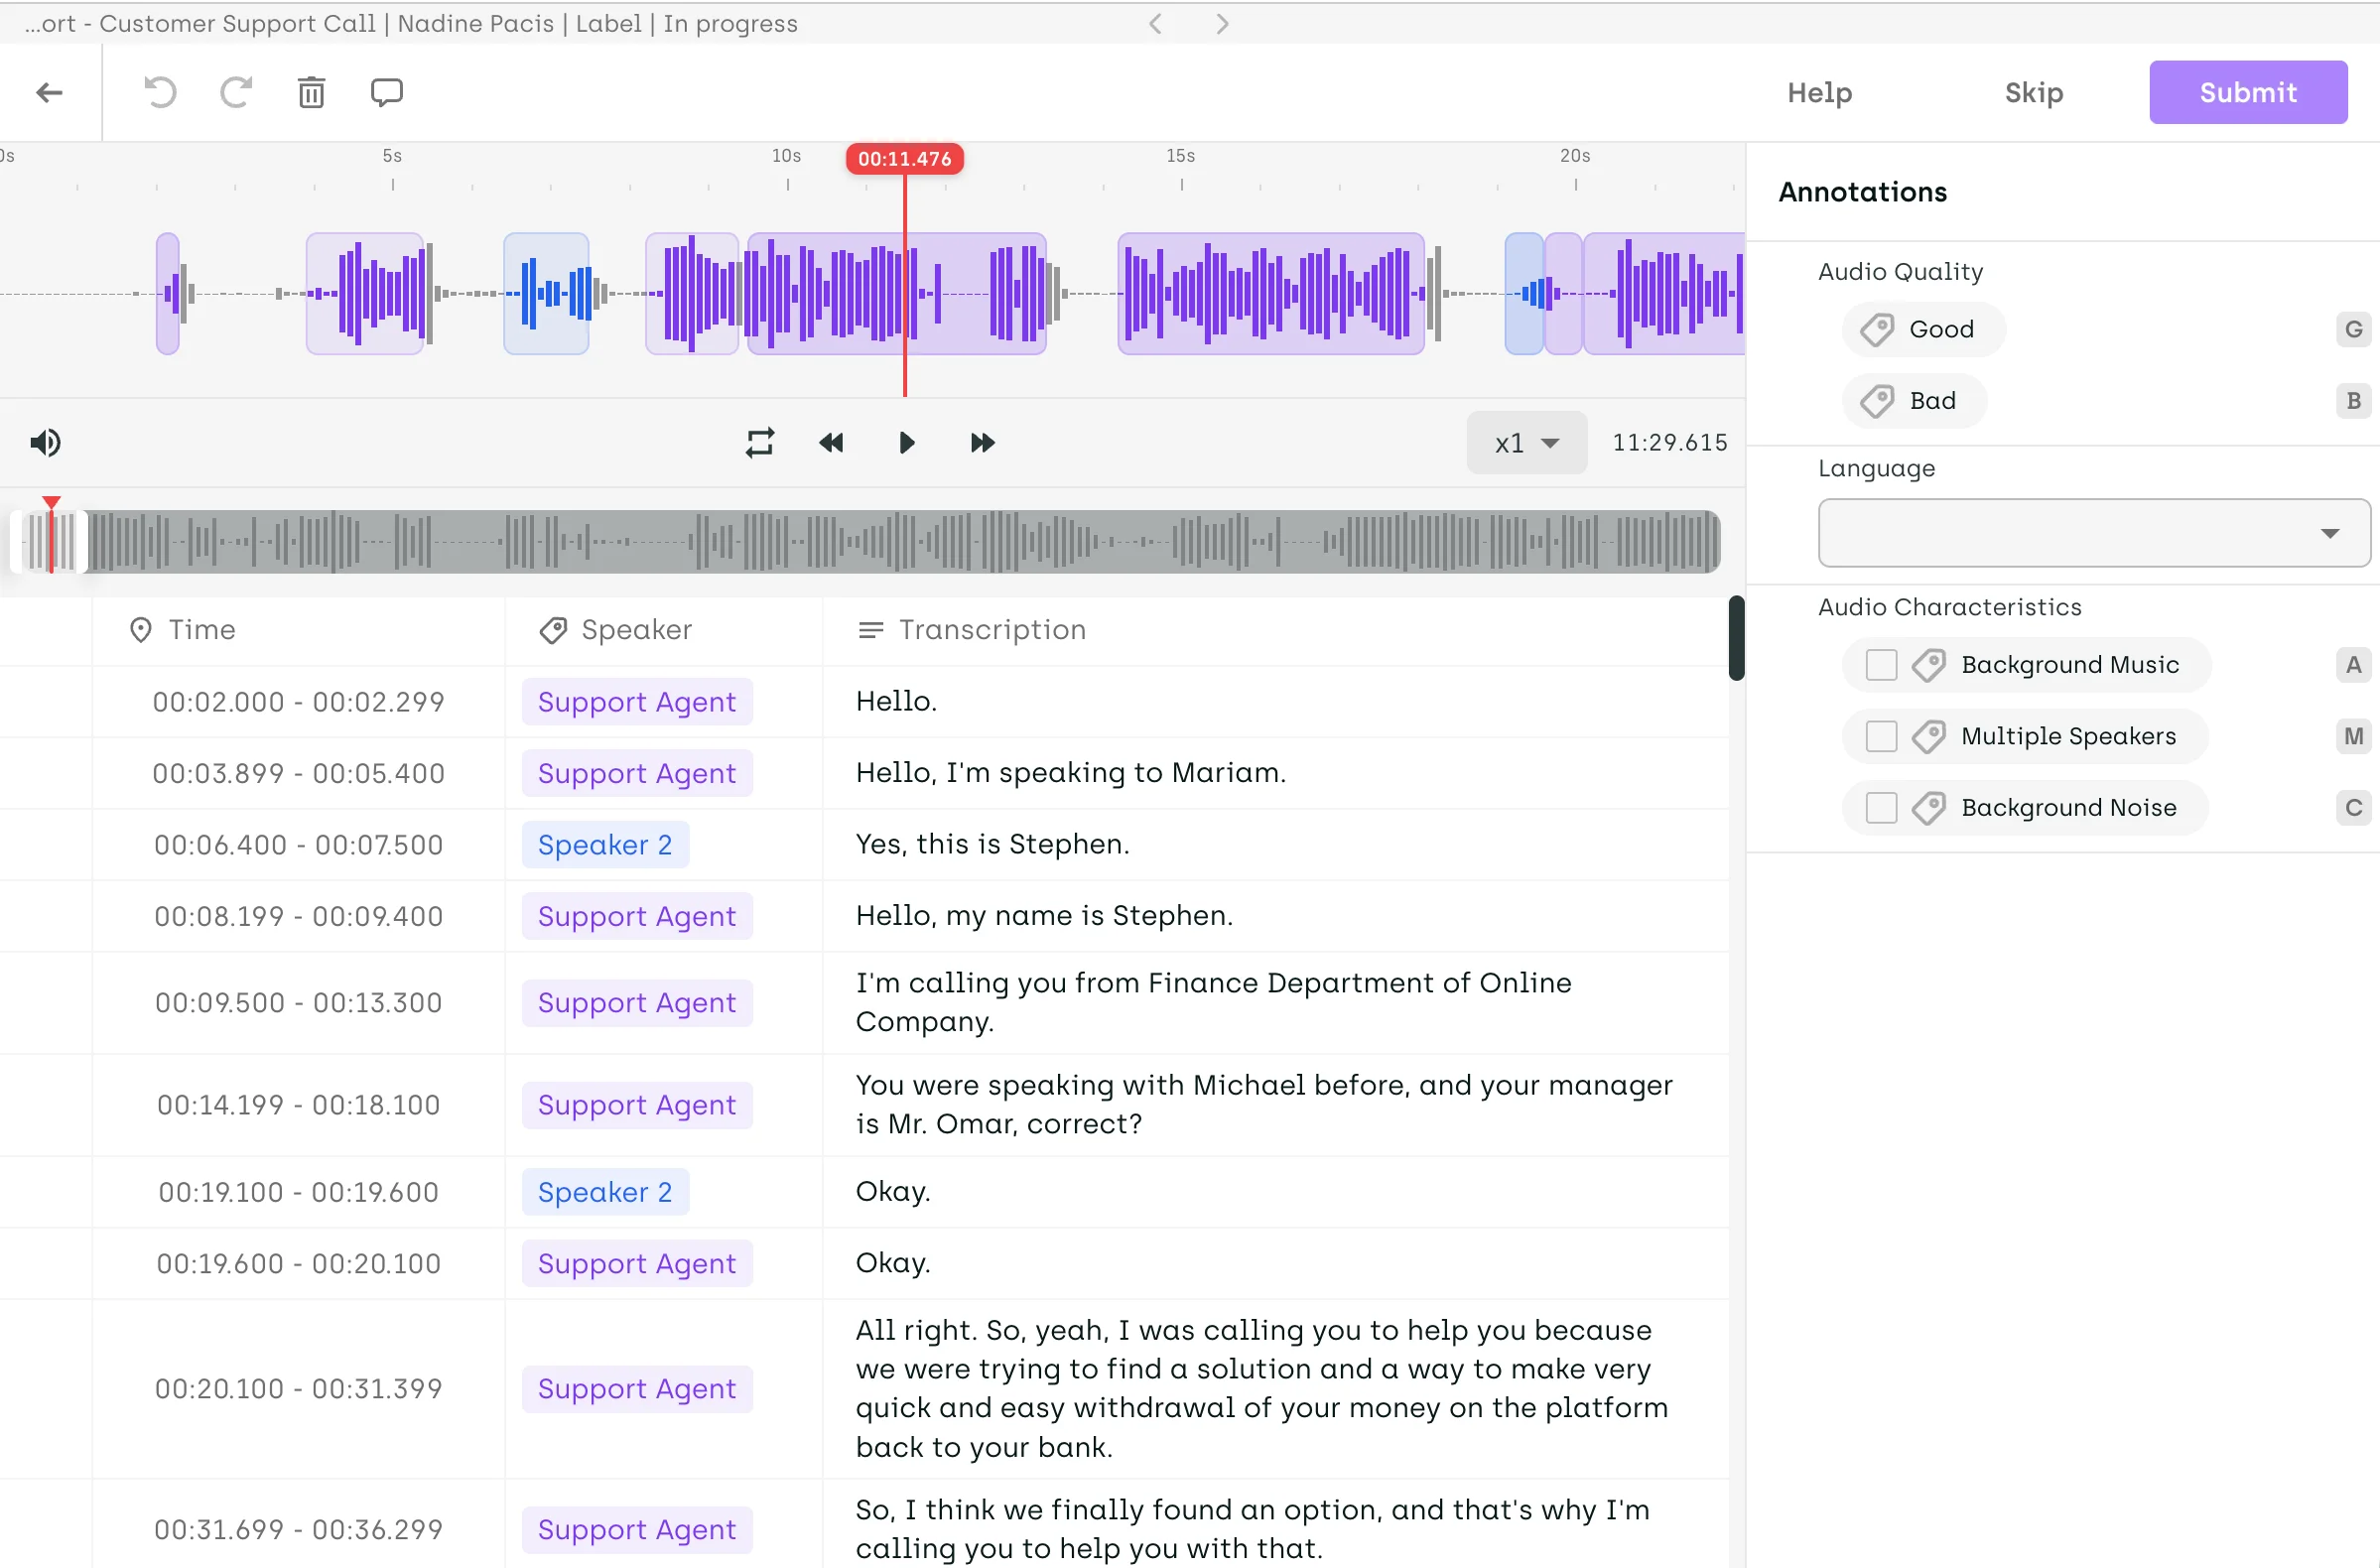Submit the annotation
2380x1568 pixels.
[2248, 92]
